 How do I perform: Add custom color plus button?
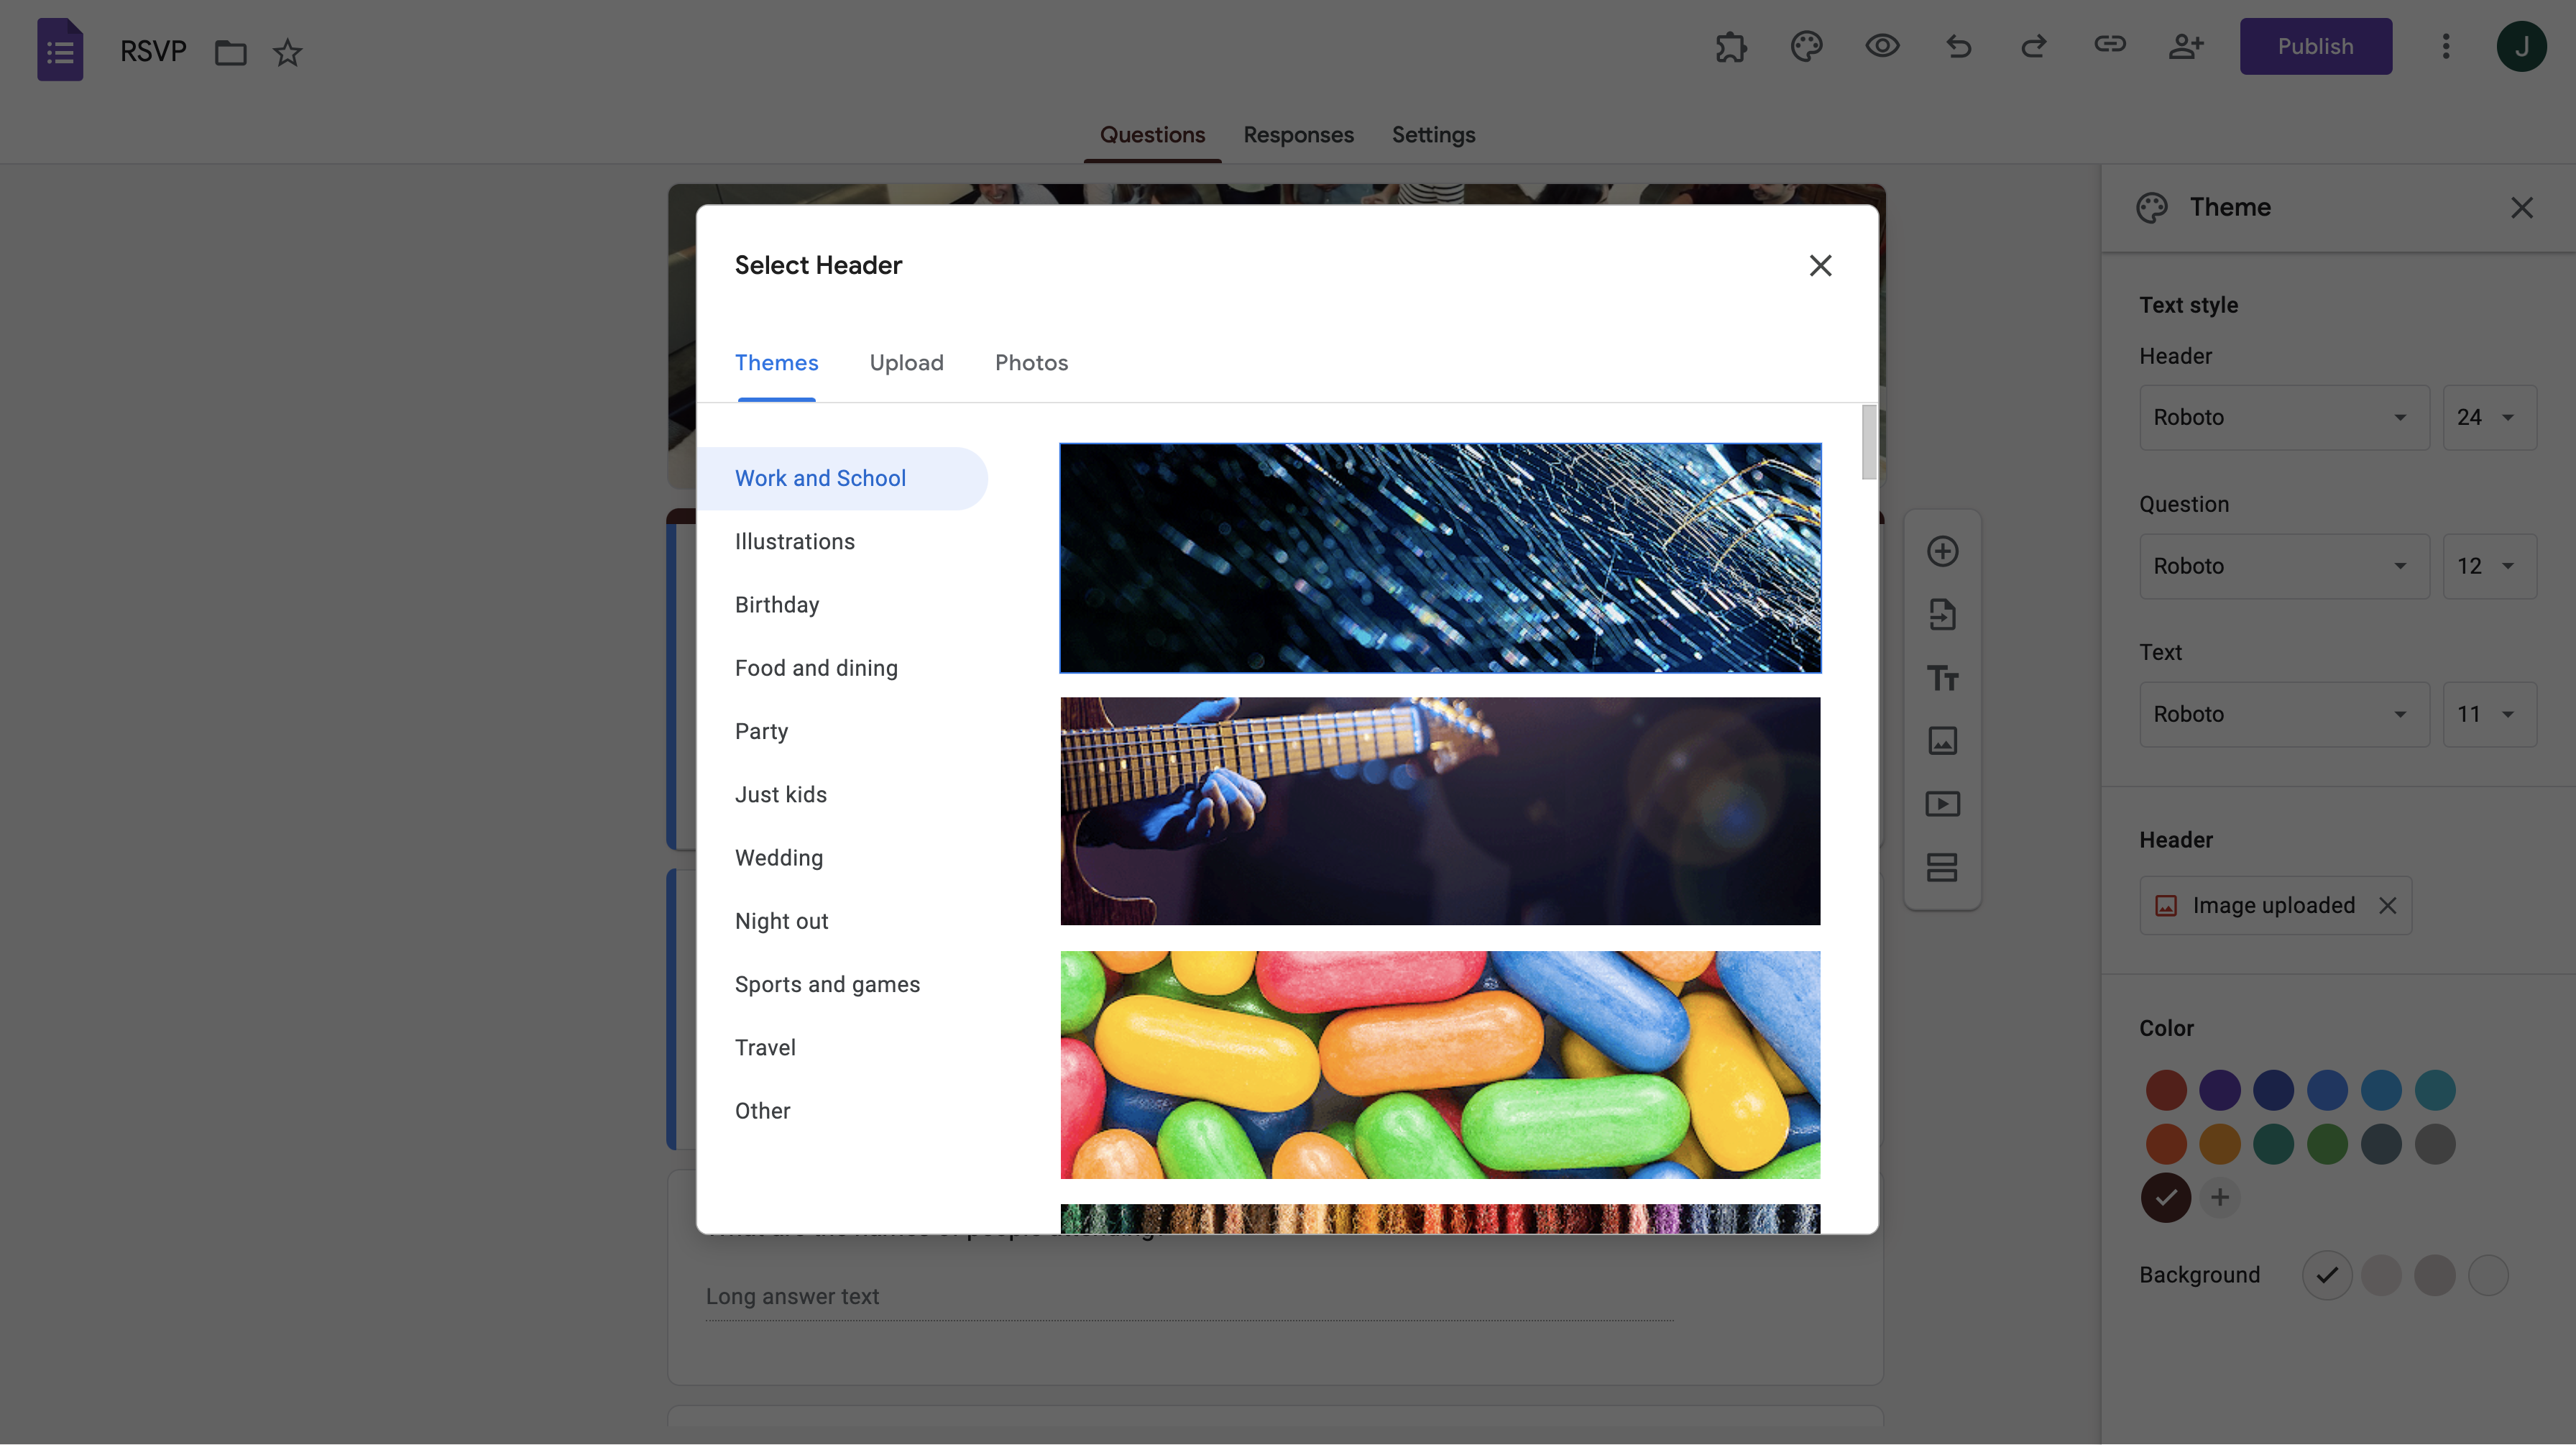click(x=2219, y=1197)
